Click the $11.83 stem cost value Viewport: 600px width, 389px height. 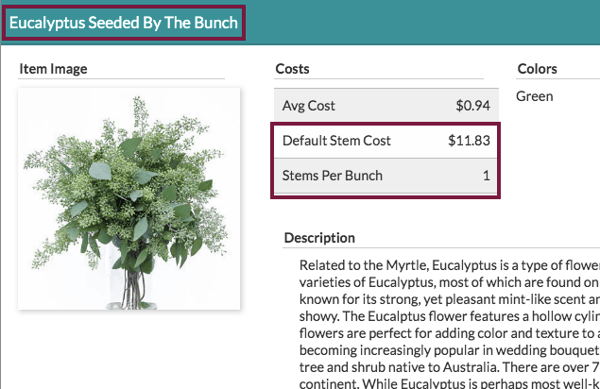tap(469, 141)
